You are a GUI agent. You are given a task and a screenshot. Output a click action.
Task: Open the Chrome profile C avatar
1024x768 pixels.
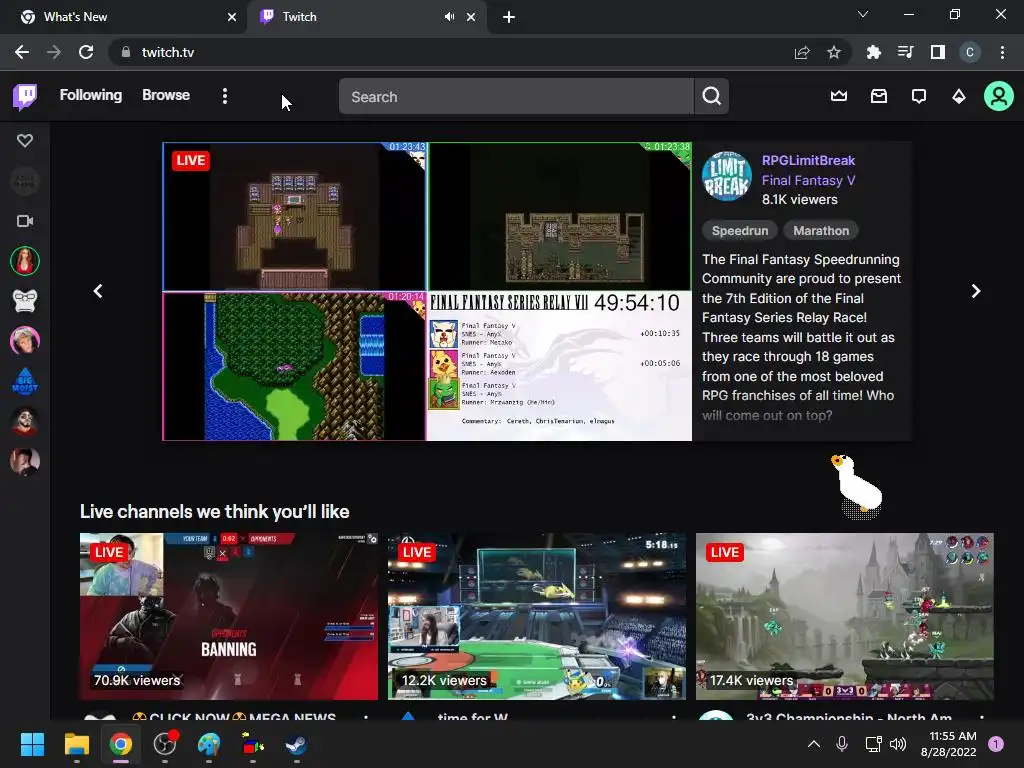pyautogui.click(x=970, y=52)
